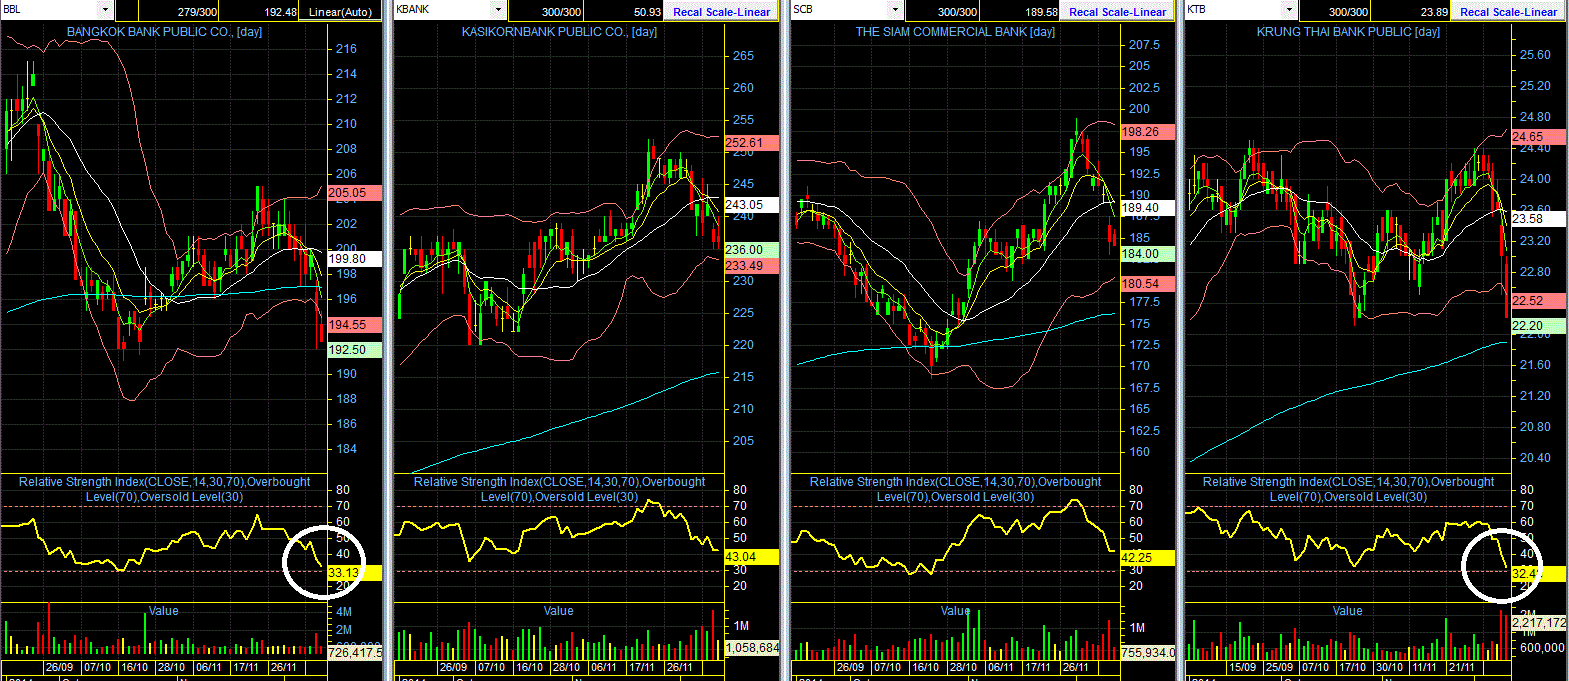Click the Relative Strength Index label under SCB

pyautogui.click(x=955, y=489)
